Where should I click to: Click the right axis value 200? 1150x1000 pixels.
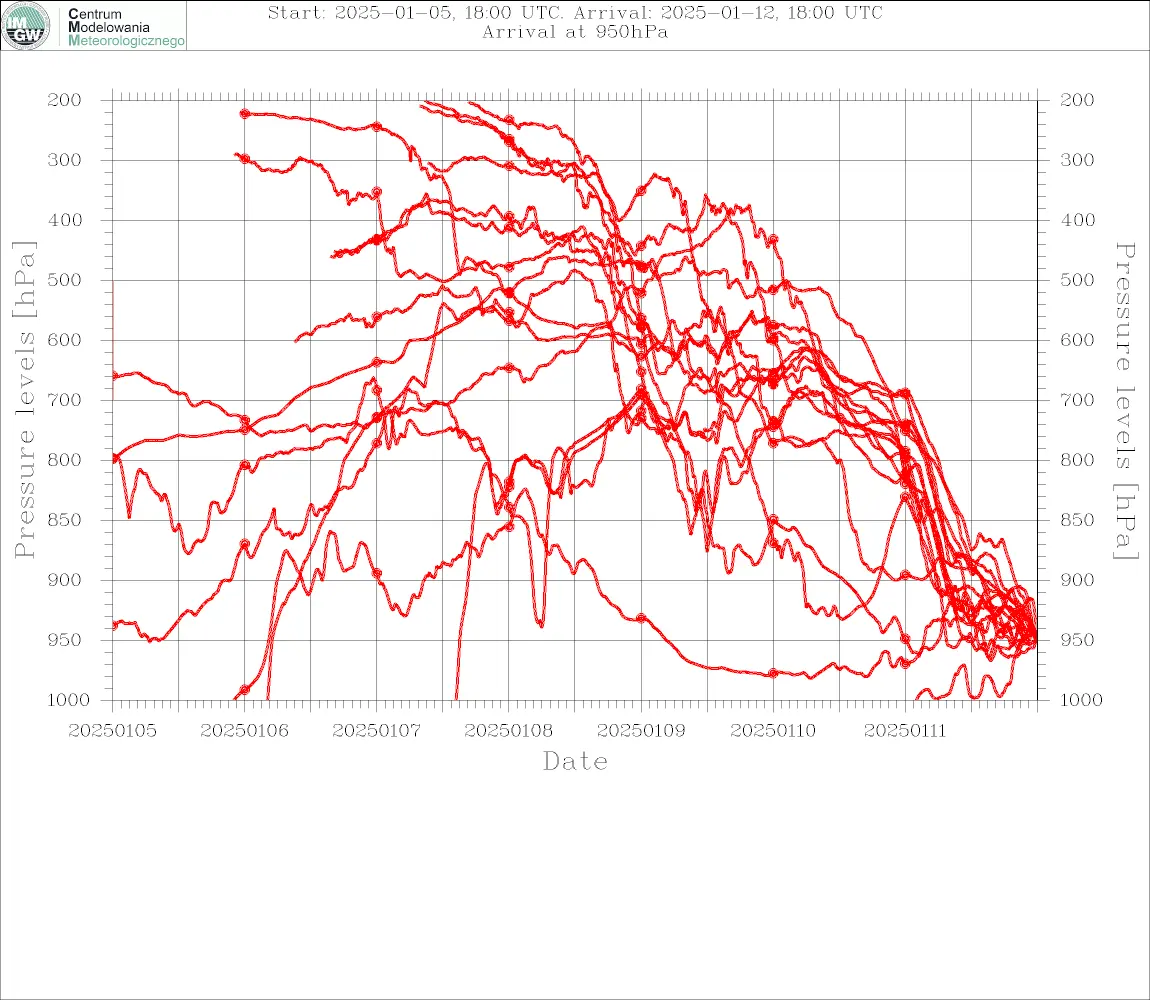pos(1077,100)
